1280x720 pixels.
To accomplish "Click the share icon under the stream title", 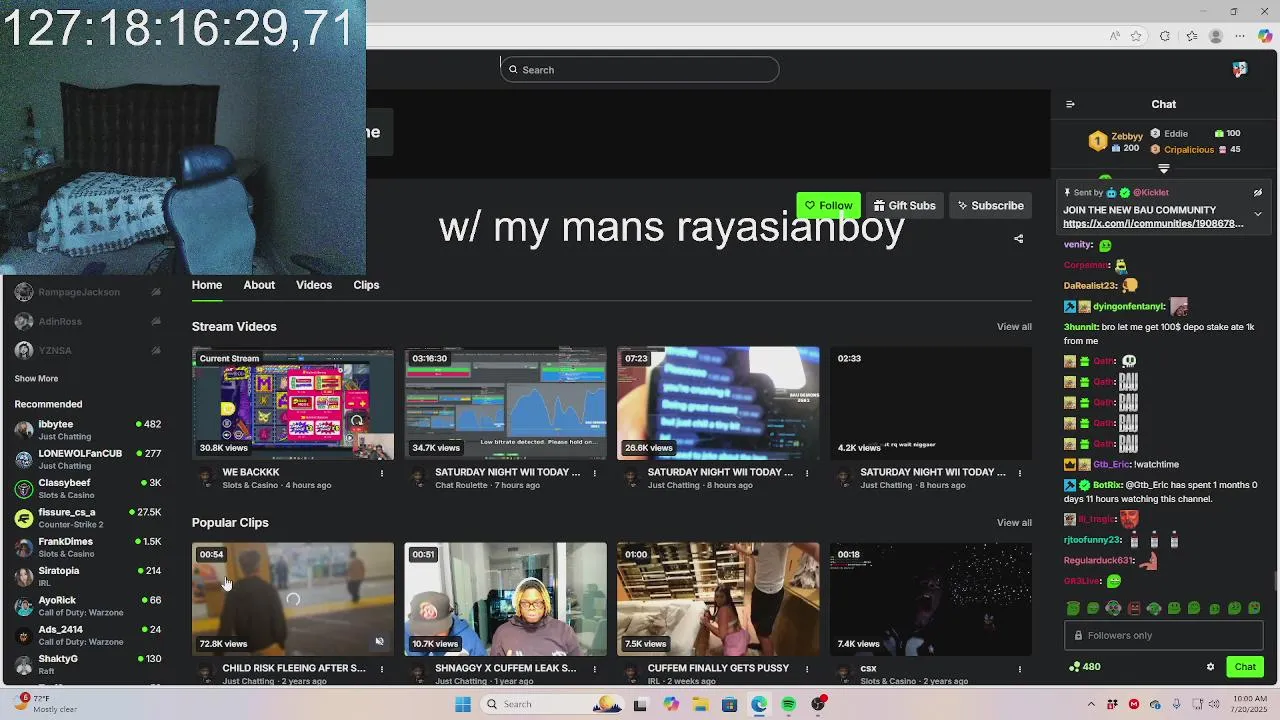I will 1018,239.
